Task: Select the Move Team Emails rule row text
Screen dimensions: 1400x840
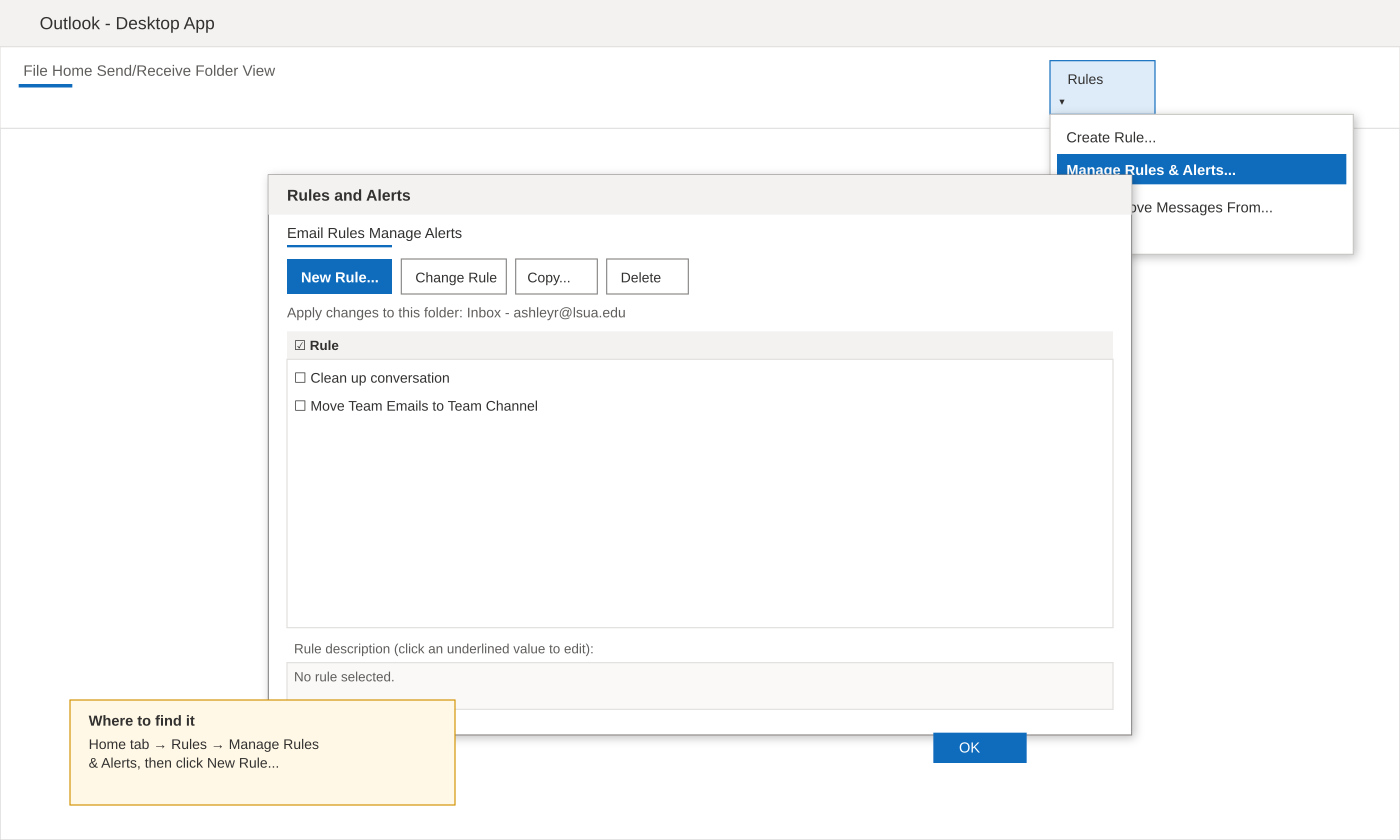Action: (x=424, y=406)
